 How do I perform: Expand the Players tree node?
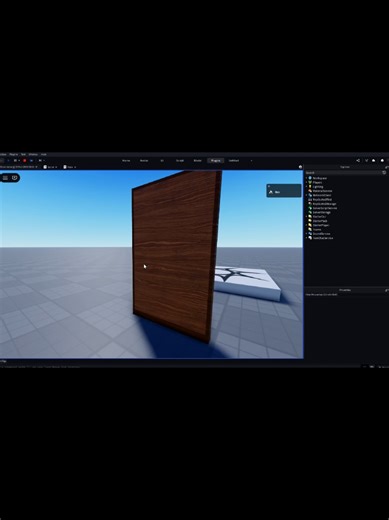point(306,182)
